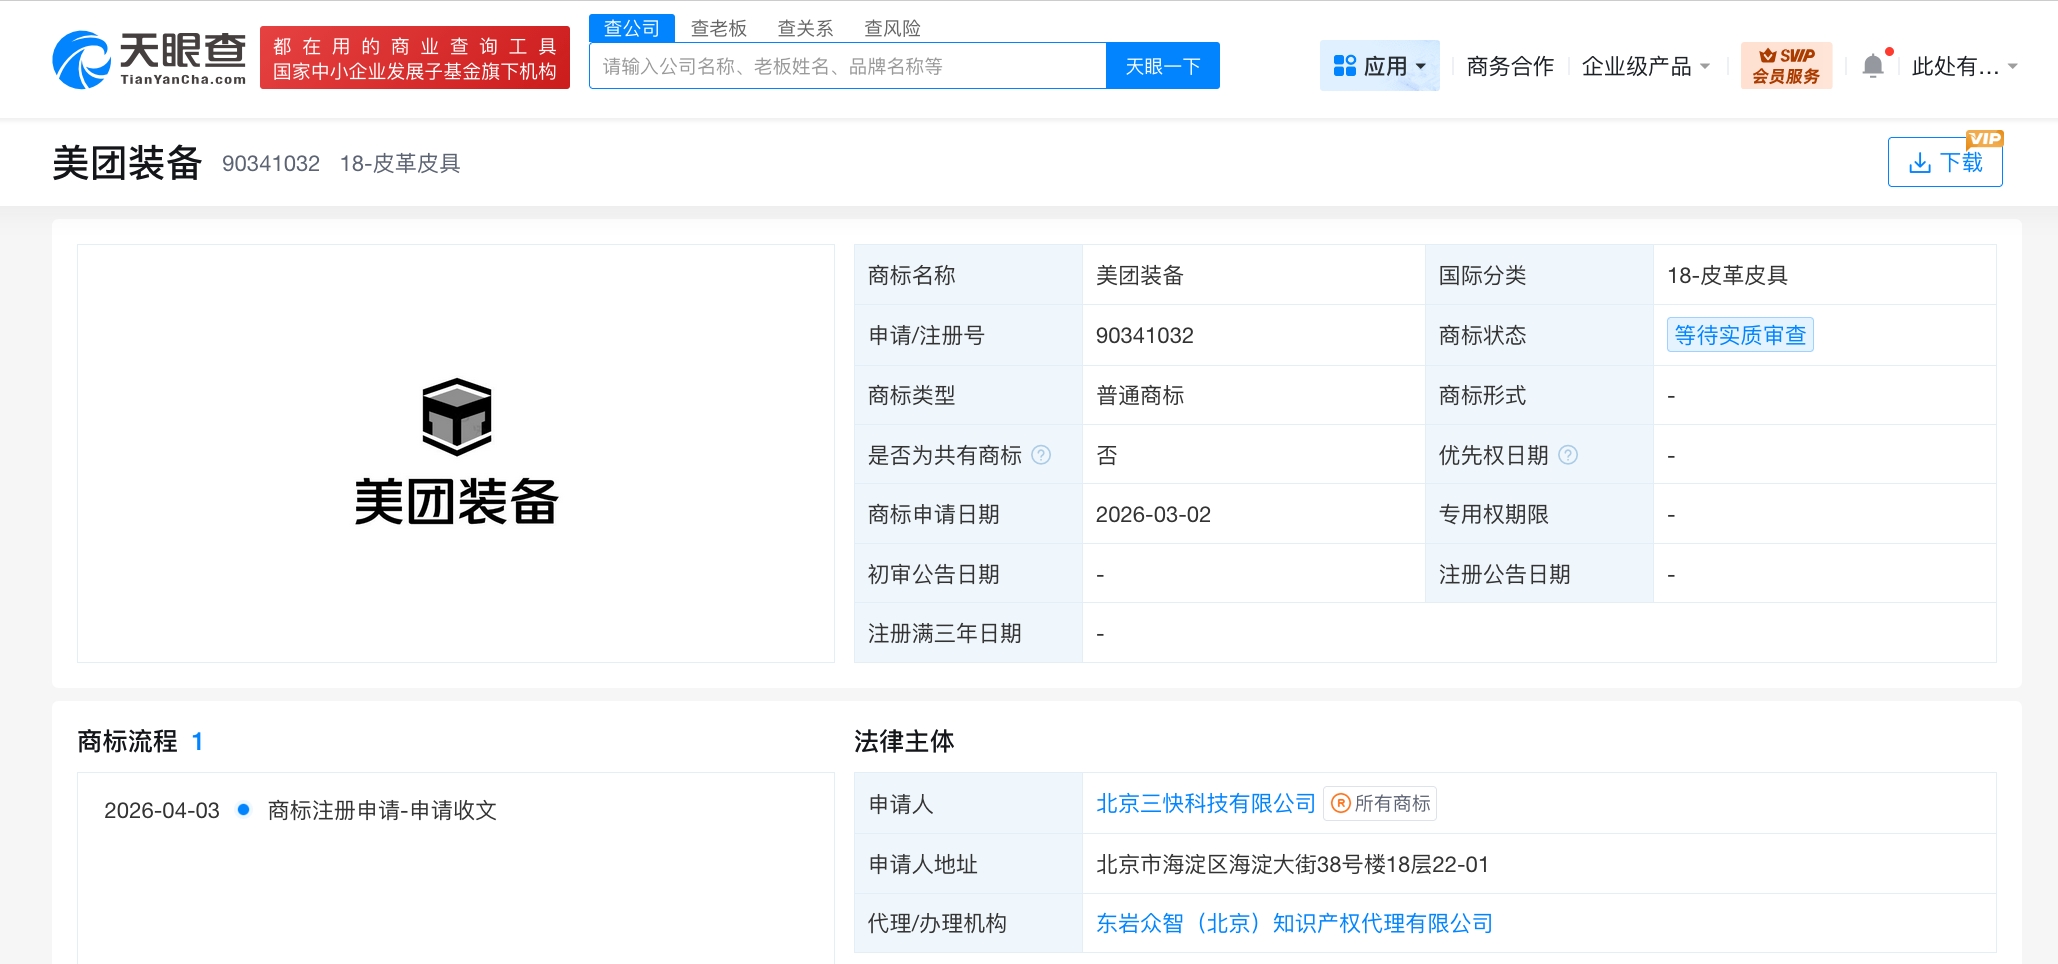Open help tooltip next to 是否为共有商标
This screenshot has height=964, width=2058.
point(1041,455)
